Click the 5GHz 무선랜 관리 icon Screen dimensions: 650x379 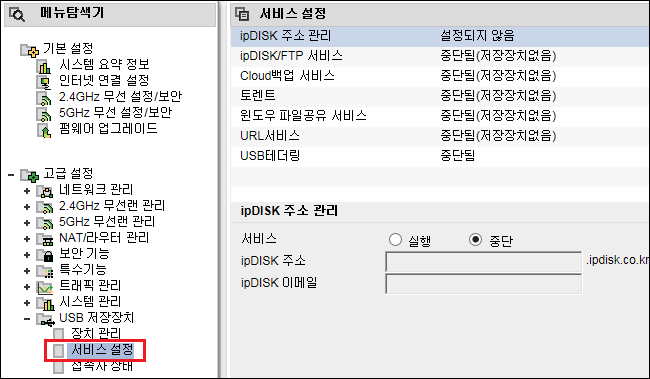click(45, 223)
